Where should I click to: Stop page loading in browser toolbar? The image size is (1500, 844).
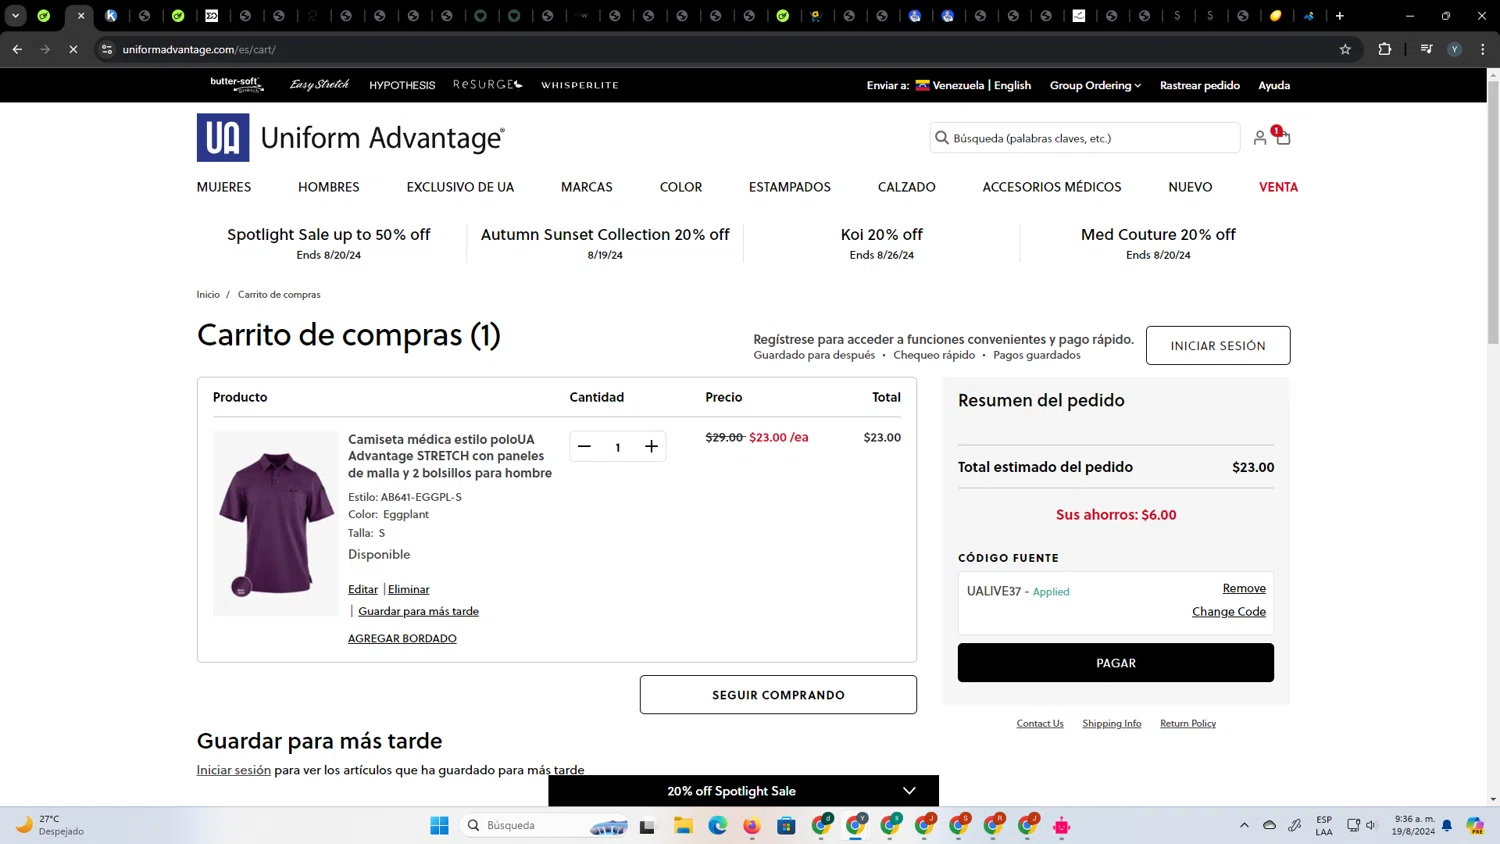(x=73, y=49)
